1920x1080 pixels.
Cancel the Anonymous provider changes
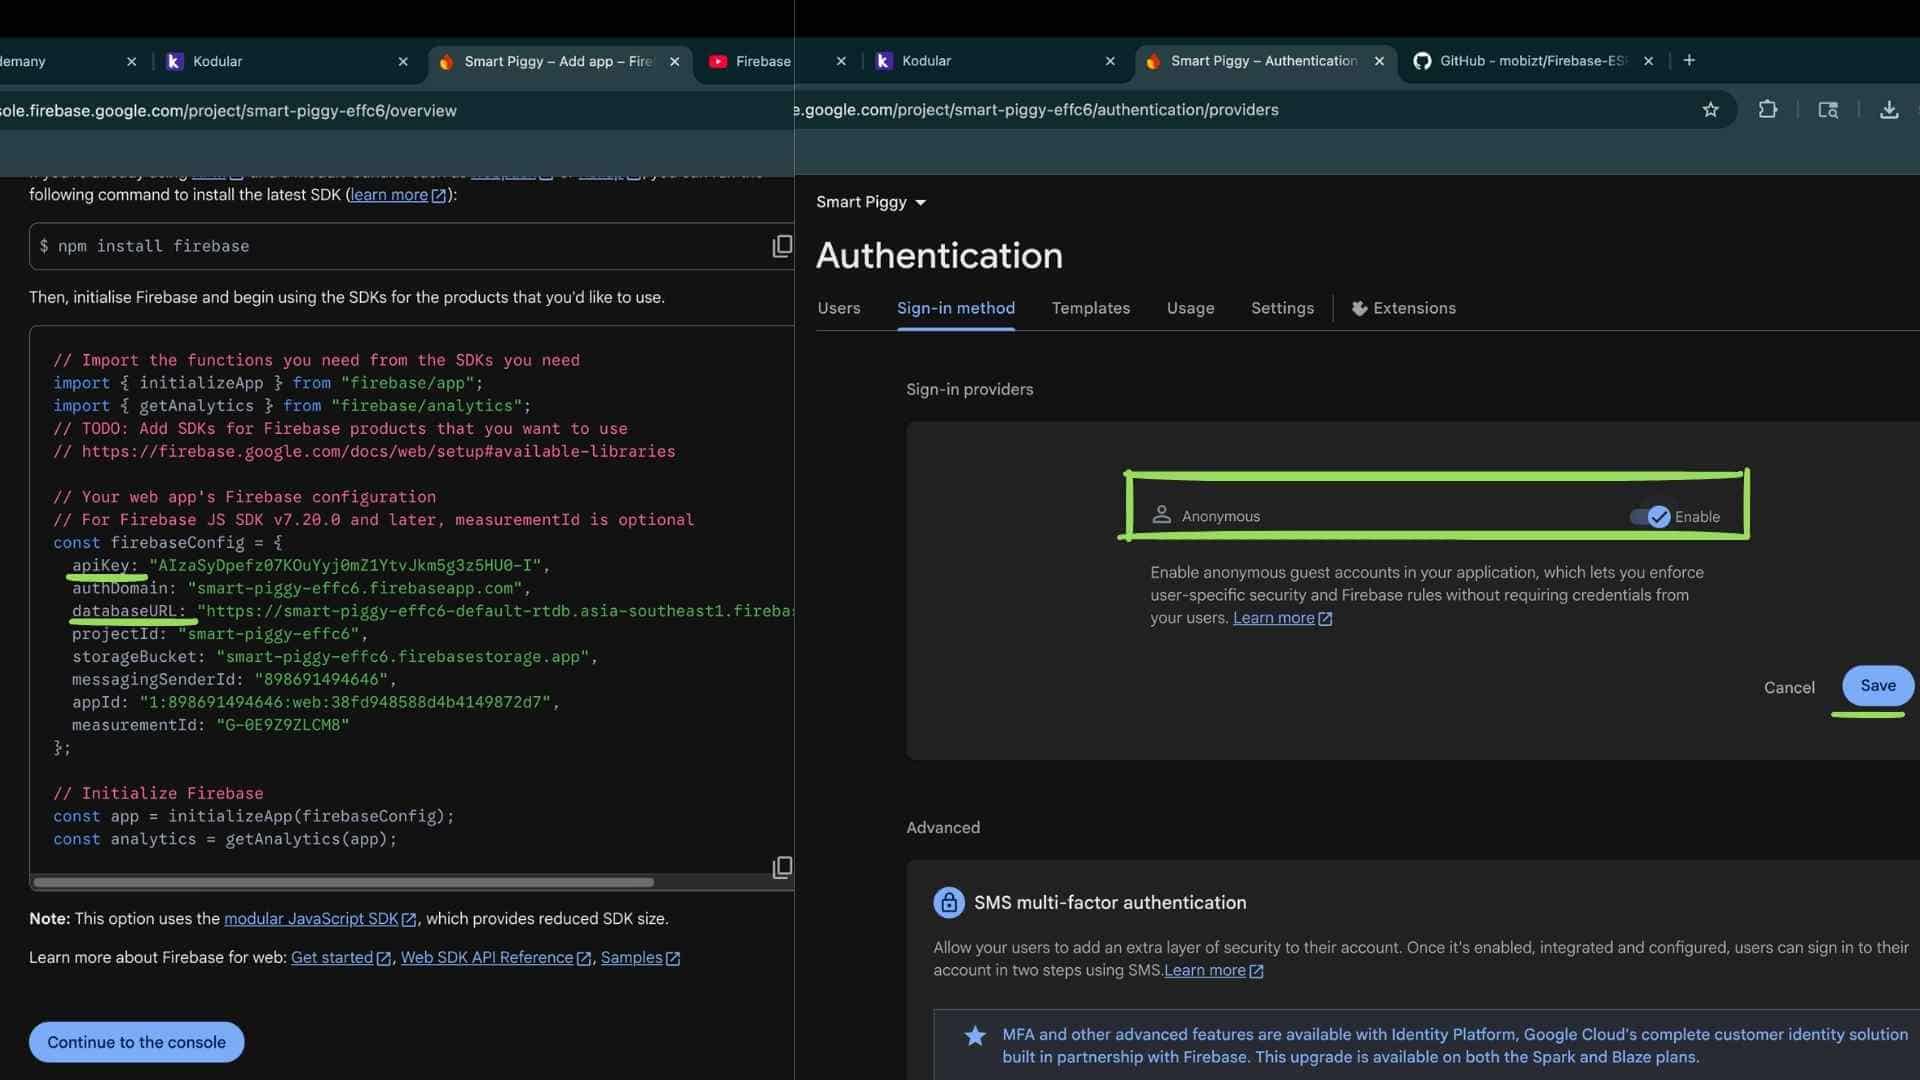pos(1789,688)
